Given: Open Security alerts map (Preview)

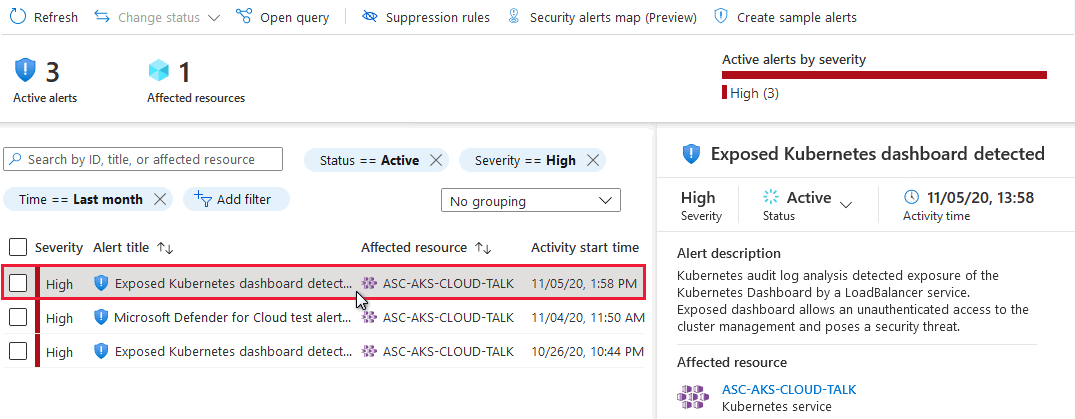Looking at the screenshot, I should [602, 17].
